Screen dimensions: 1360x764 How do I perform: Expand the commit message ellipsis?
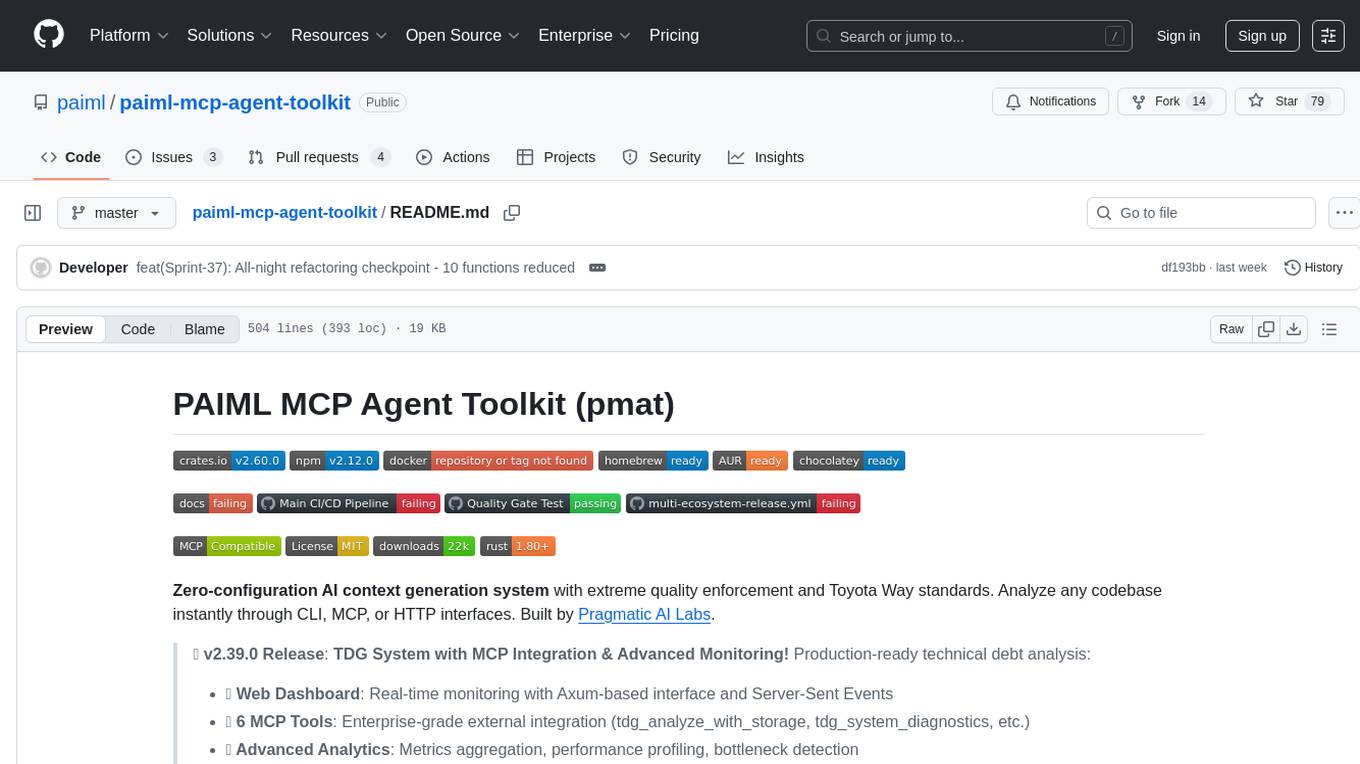(597, 268)
